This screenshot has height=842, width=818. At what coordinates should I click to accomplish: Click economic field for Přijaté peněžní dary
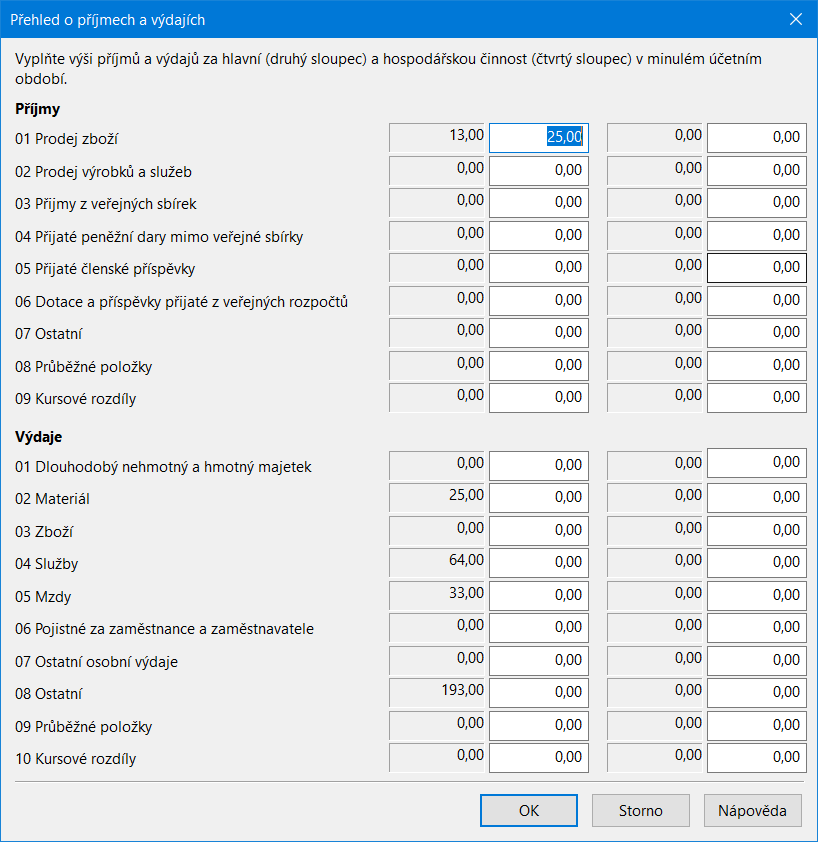(757, 236)
